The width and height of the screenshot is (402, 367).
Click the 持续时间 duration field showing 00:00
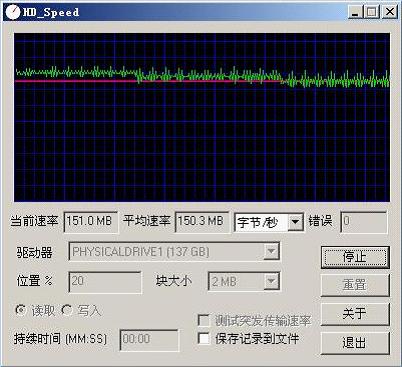149,340
